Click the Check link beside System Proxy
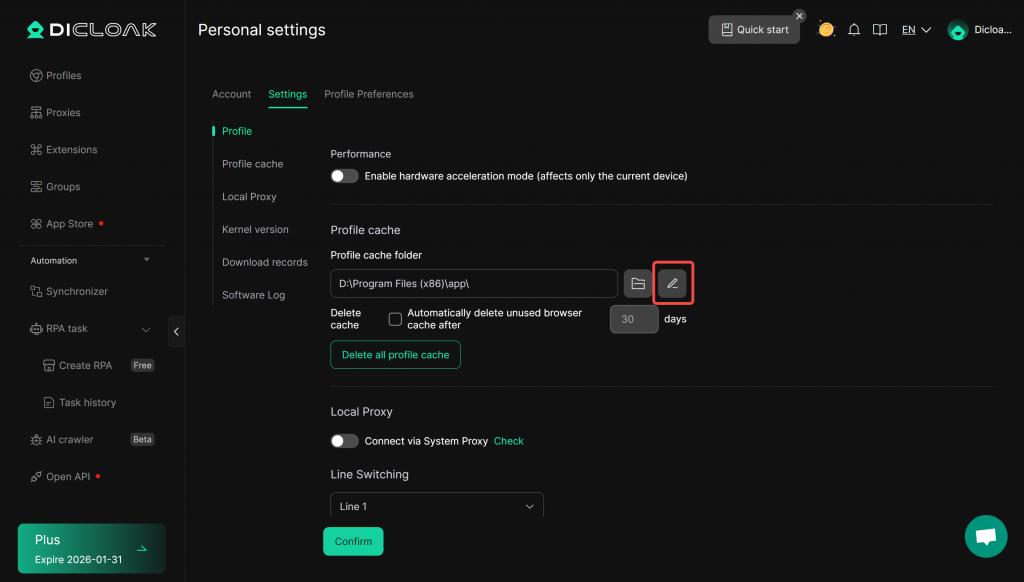Image resolution: width=1024 pixels, height=582 pixels. (508, 441)
